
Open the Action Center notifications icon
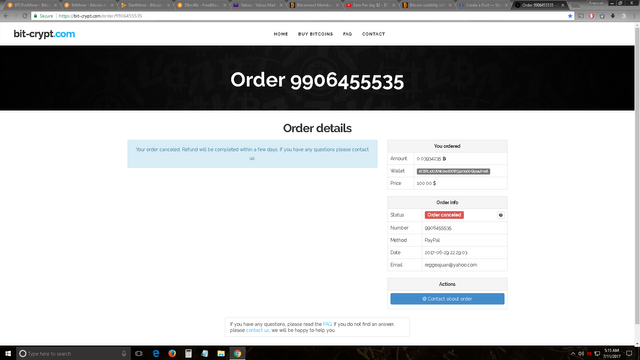[x=629, y=353]
